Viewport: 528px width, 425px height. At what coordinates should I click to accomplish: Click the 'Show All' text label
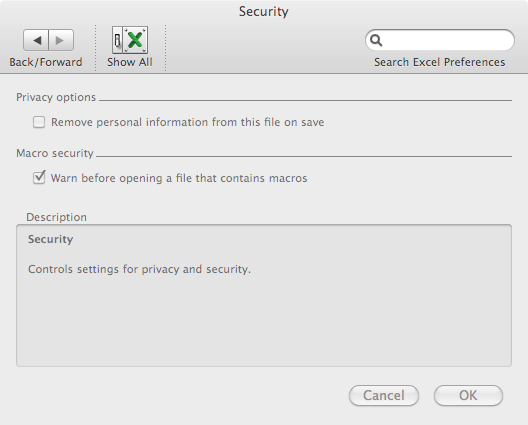click(130, 62)
